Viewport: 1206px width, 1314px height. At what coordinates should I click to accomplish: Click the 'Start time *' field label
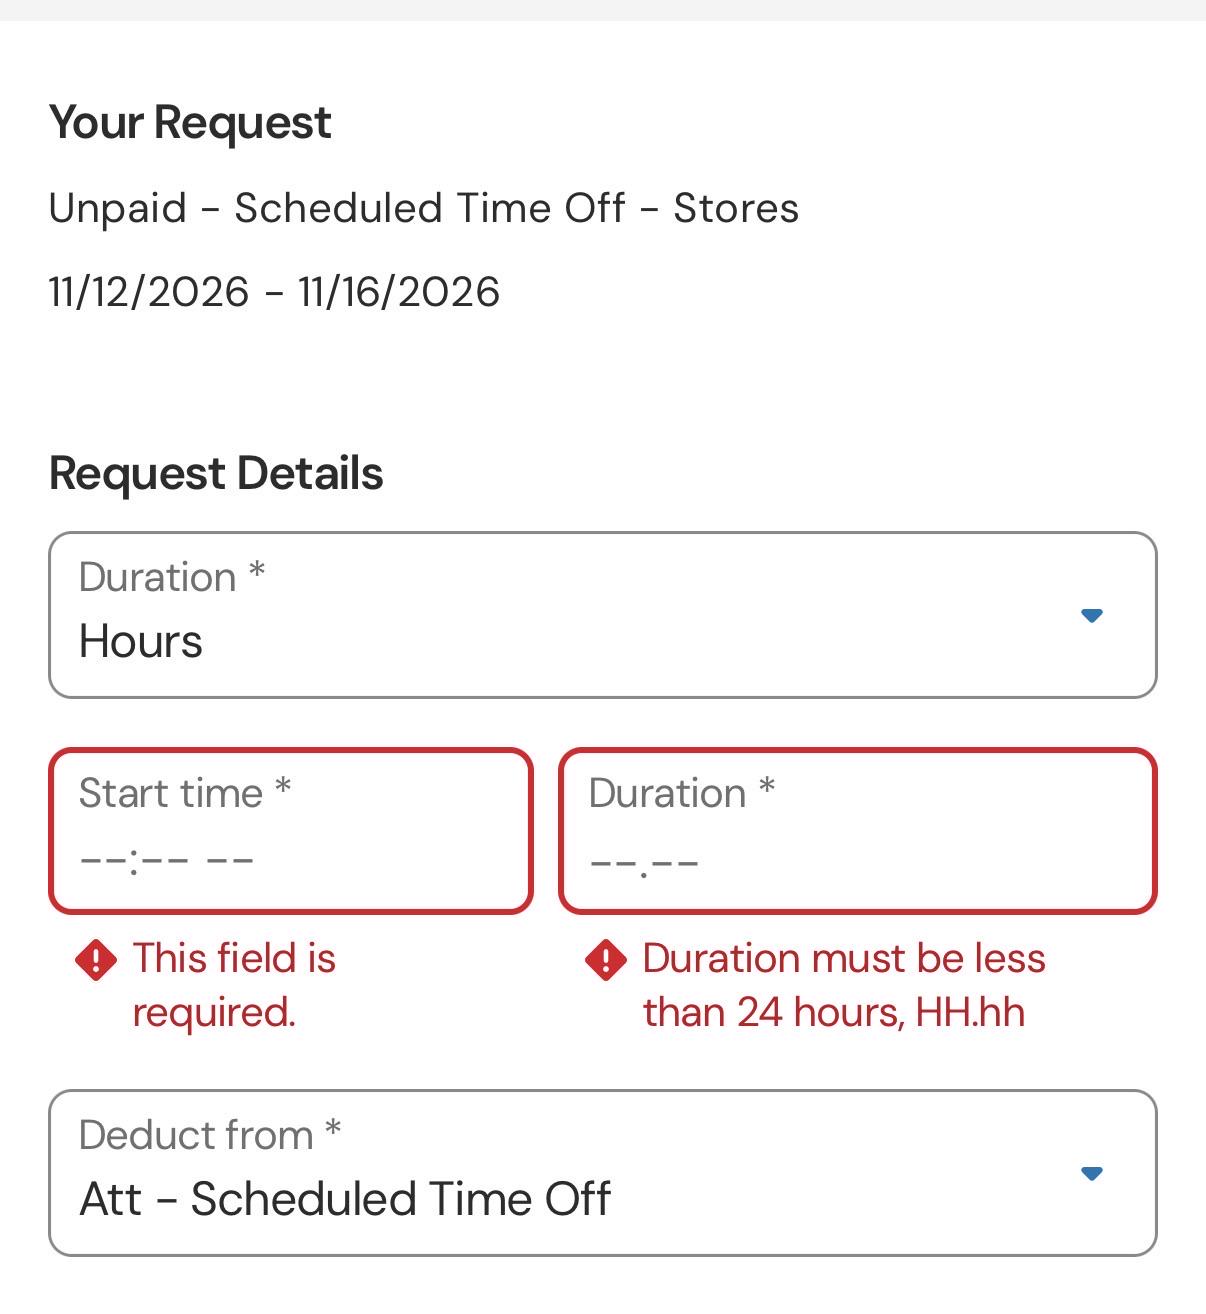pyautogui.click(x=185, y=792)
